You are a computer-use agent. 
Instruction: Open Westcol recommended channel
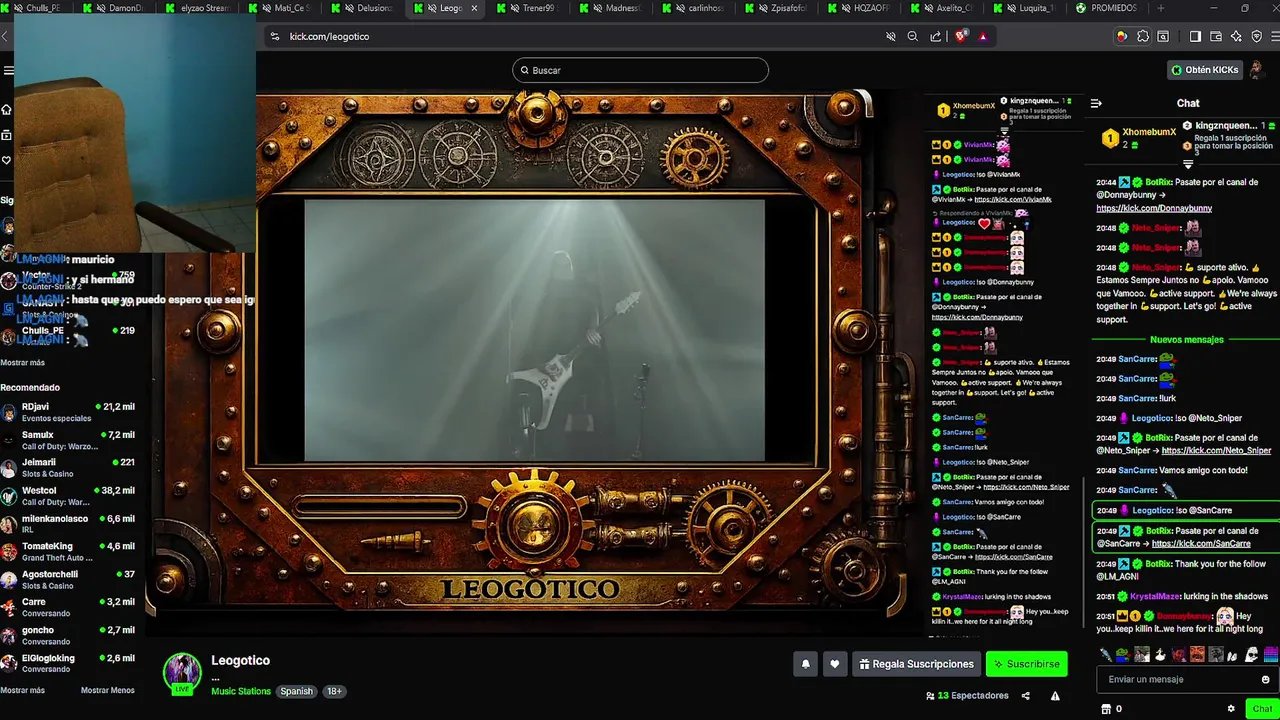(68, 496)
